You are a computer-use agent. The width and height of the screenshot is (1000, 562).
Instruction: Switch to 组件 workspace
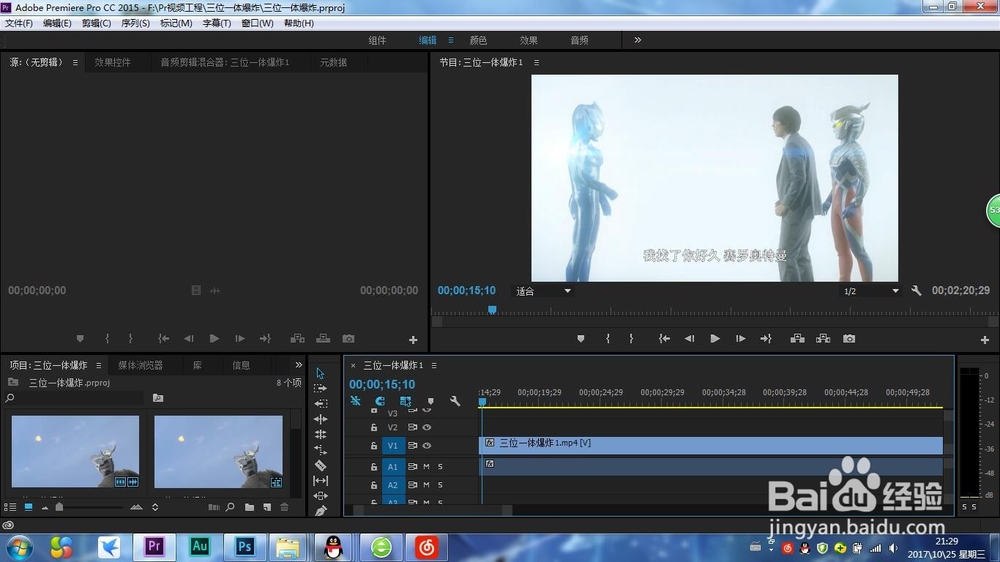378,40
